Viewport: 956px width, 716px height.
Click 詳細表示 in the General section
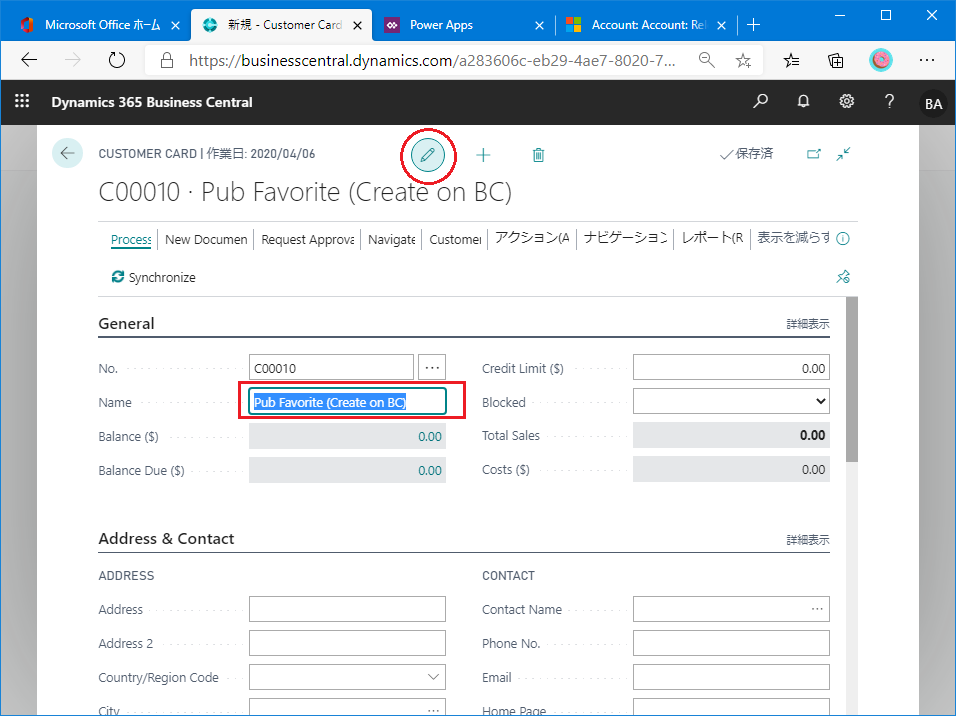808,324
